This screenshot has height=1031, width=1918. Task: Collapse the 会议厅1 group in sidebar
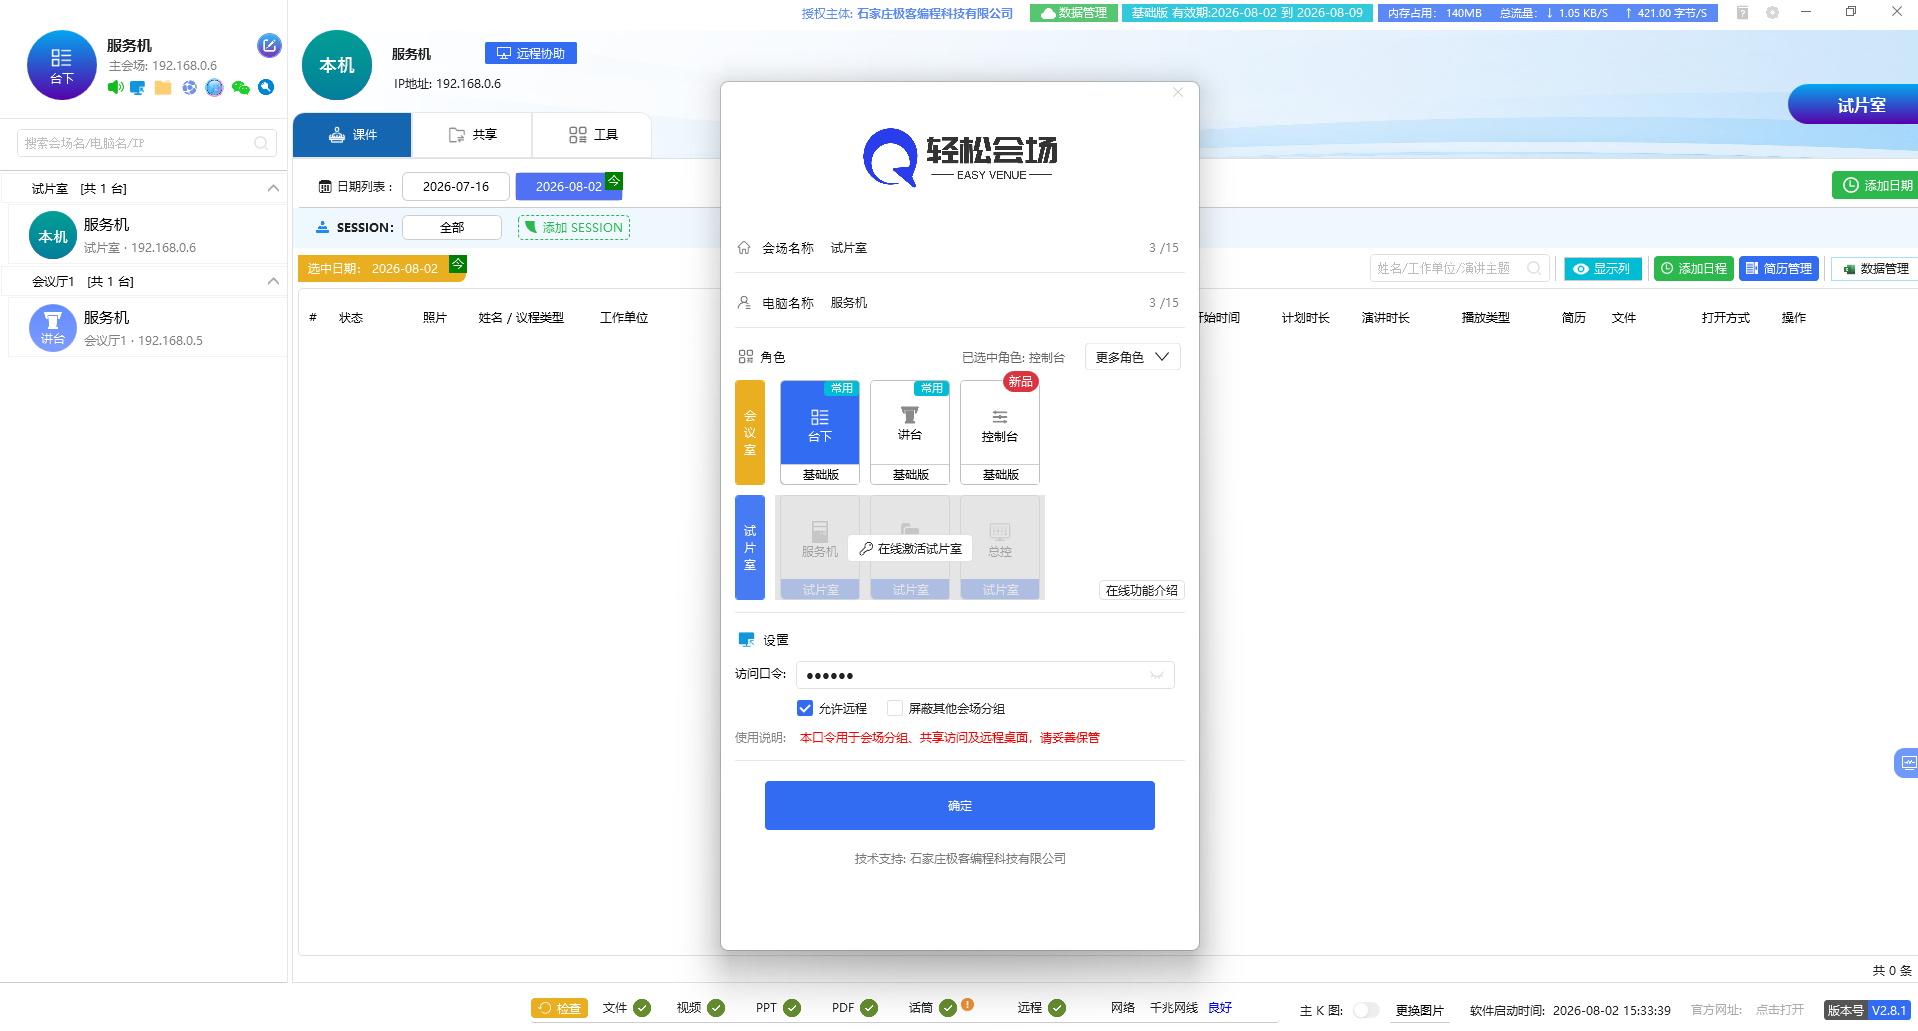[x=273, y=281]
